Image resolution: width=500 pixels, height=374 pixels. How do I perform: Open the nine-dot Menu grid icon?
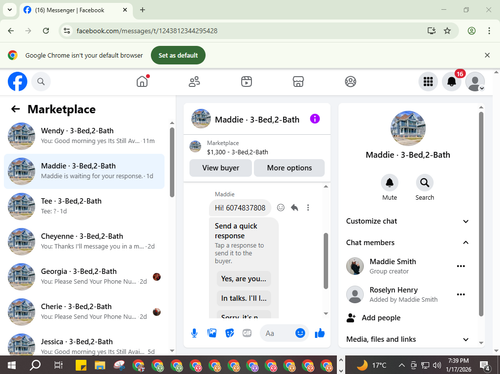pyautogui.click(x=428, y=81)
